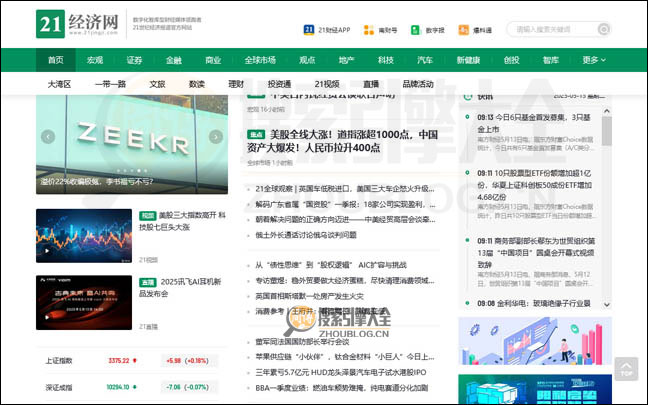Select 品牌活动 in the sub navigation
Image resolution: width=648 pixels, height=405 pixels.
[418, 84]
